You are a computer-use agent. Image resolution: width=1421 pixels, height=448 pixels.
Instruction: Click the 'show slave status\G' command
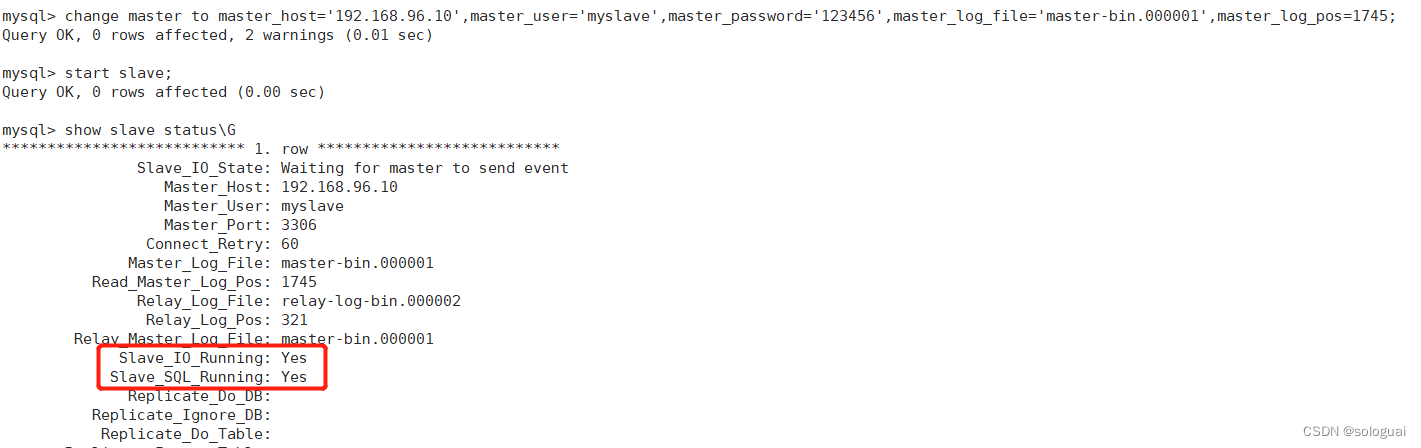pos(150,130)
